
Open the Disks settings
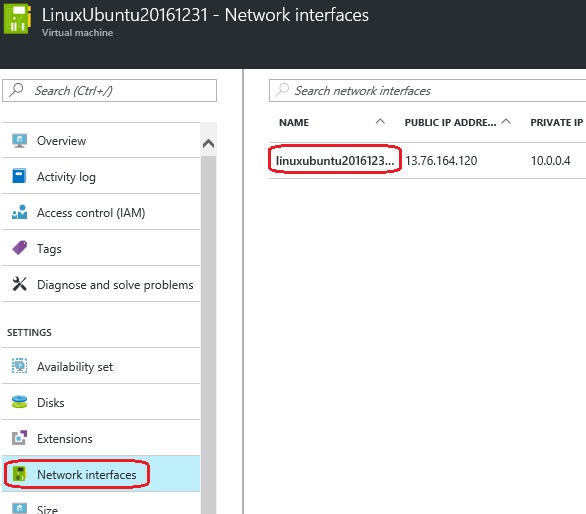[x=101, y=402]
